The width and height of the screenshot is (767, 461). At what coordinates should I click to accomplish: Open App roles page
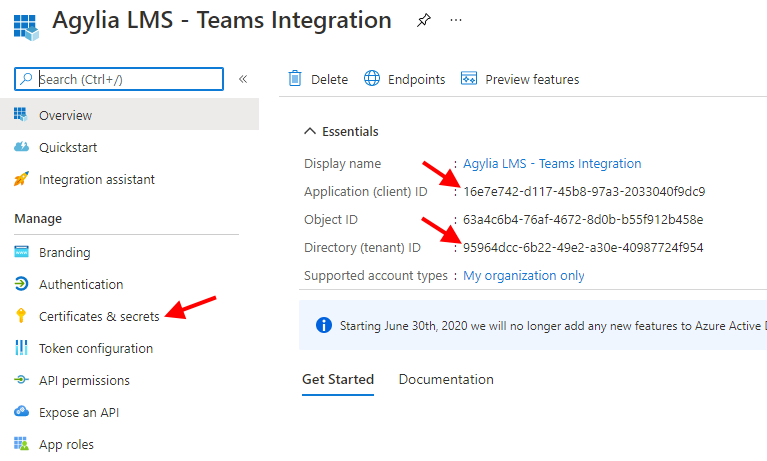click(x=66, y=444)
